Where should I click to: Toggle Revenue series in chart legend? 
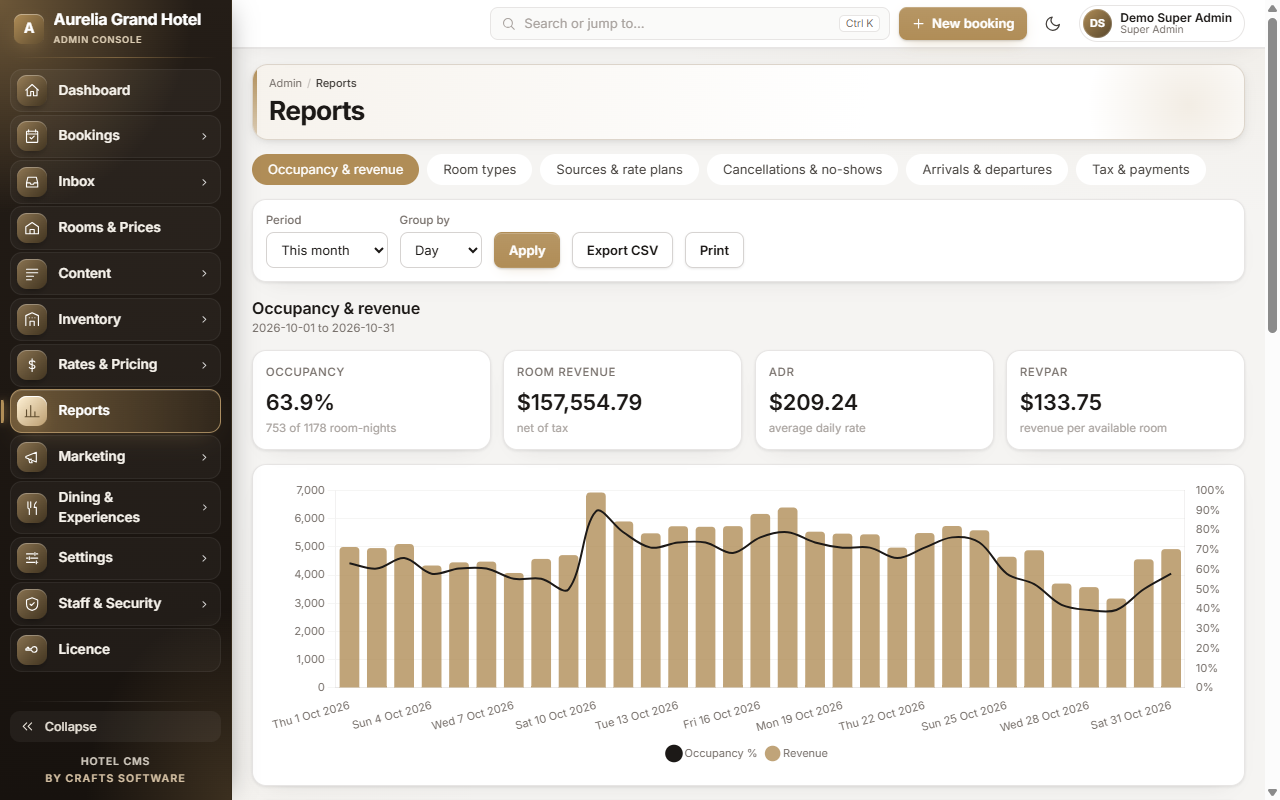(796, 753)
